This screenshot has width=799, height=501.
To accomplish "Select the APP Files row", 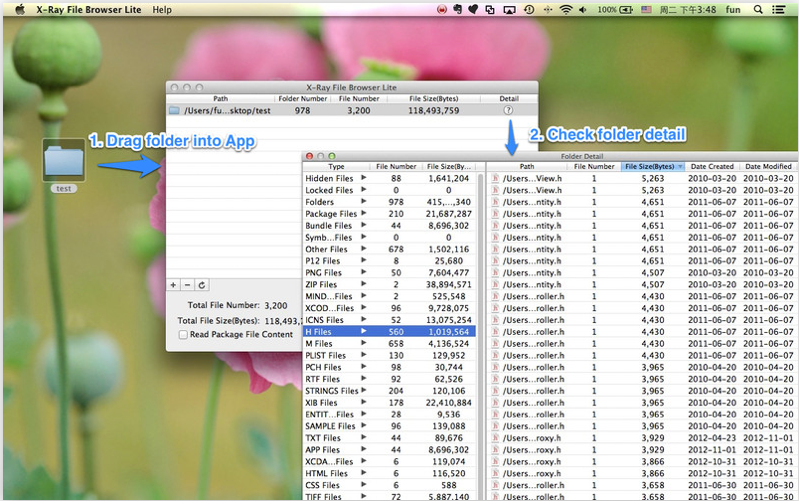I will click(390, 450).
